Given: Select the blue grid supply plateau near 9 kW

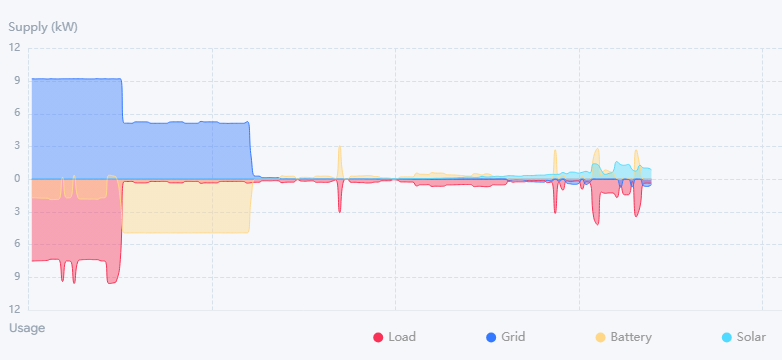Looking at the screenshot, I should [76, 129].
